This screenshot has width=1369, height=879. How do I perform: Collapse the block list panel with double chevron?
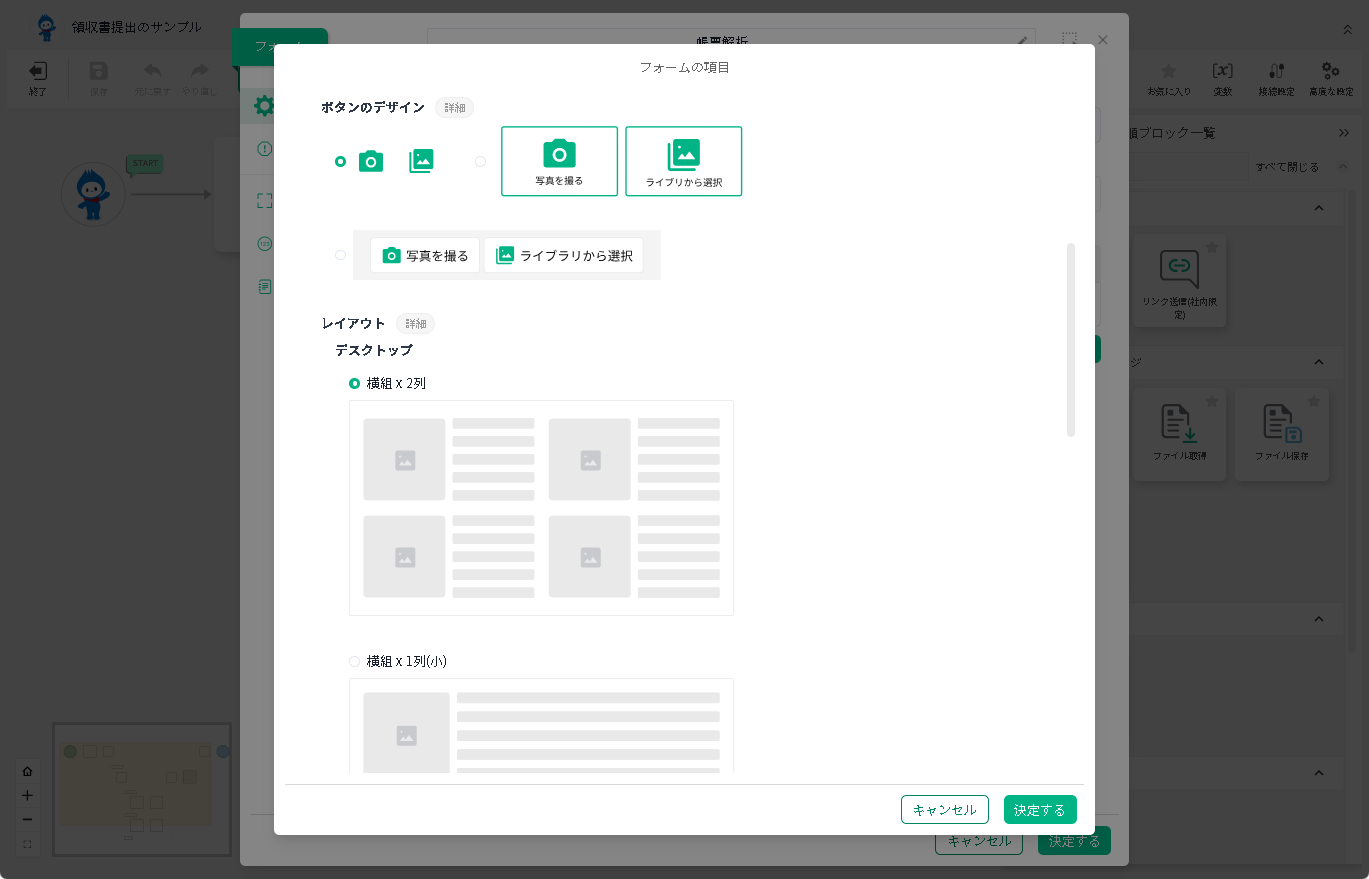(x=1343, y=133)
